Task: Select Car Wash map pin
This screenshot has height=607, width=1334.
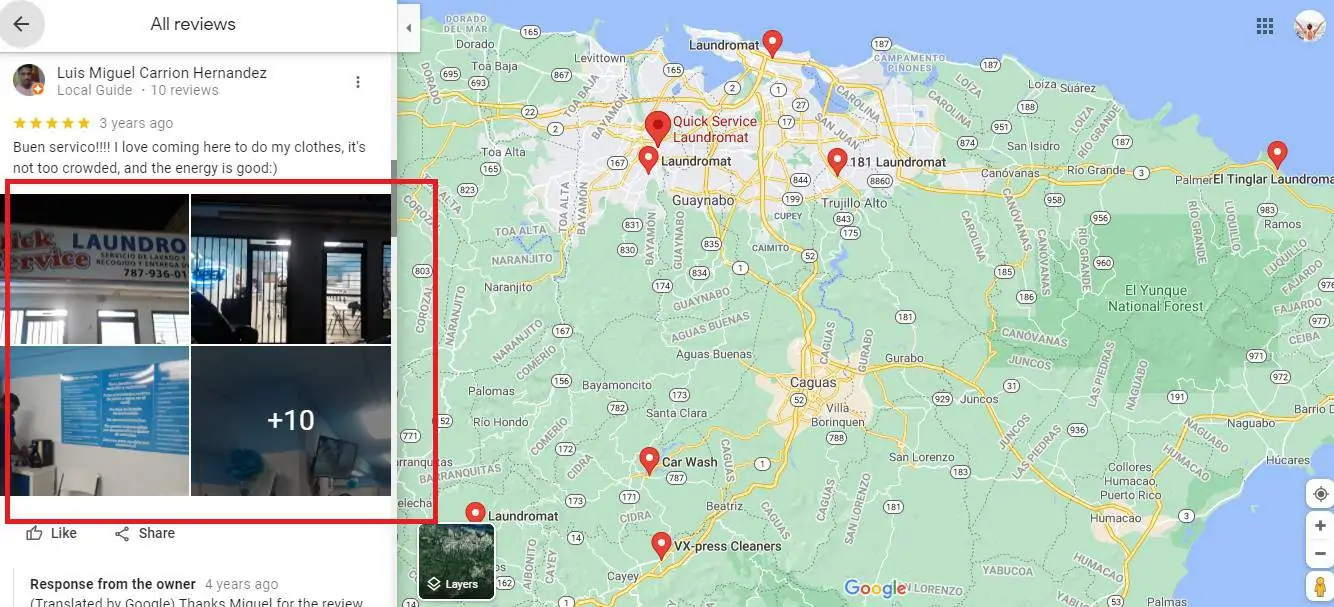Action: click(649, 460)
